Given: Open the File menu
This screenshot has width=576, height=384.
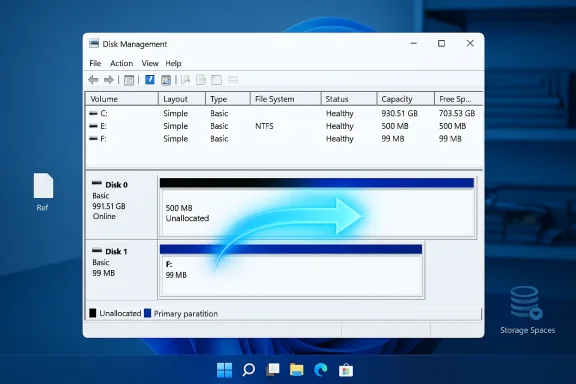Looking at the screenshot, I should (95, 63).
